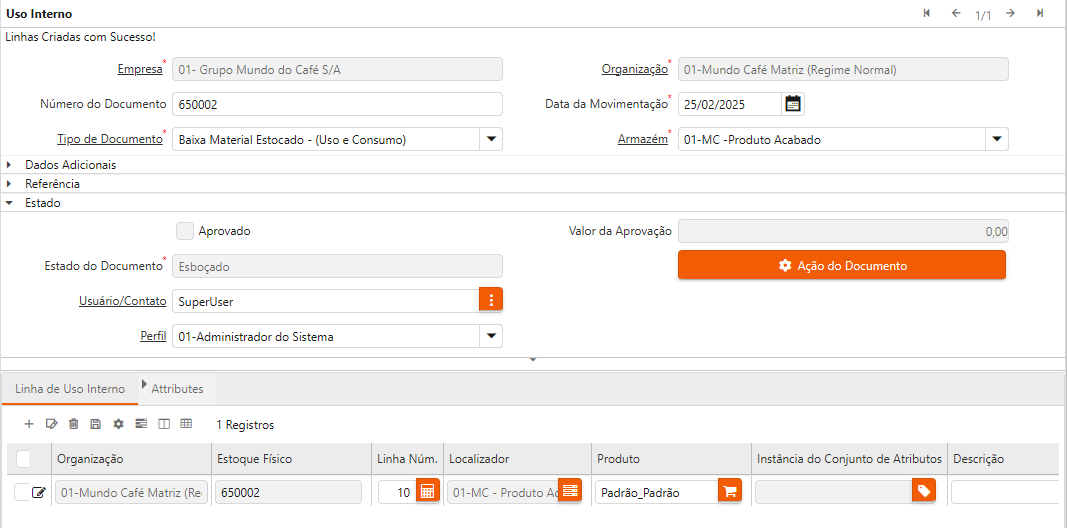Viewport: 1068px width, 528px height.
Task: Click the tag icon for attribute set instance
Action: click(924, 491)
